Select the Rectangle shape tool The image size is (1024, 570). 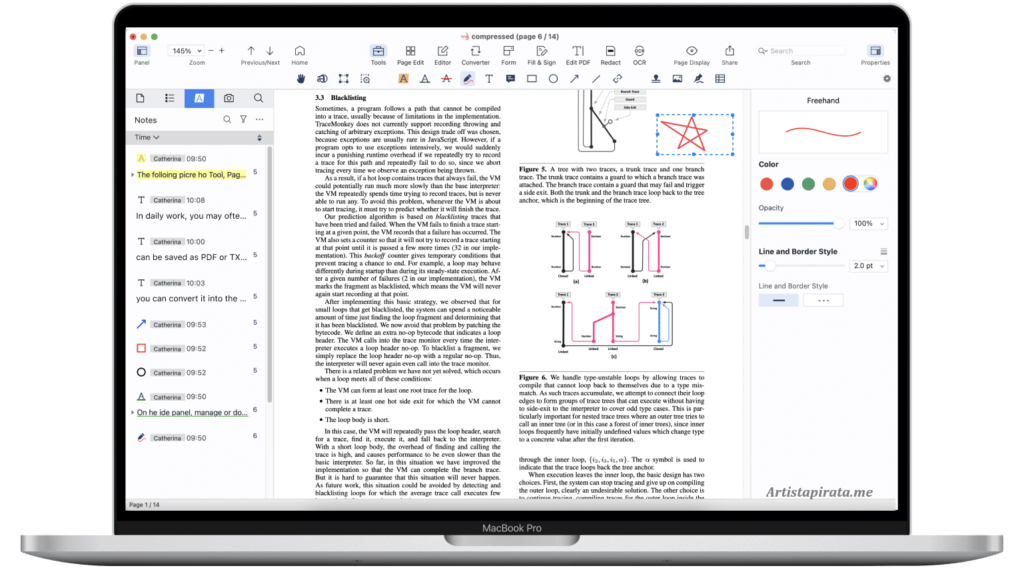[x=532, y=78]
